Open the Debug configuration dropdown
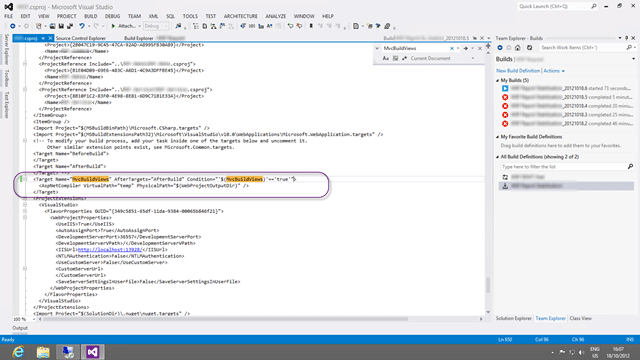640x360 pixels. [x=156, y=26]
